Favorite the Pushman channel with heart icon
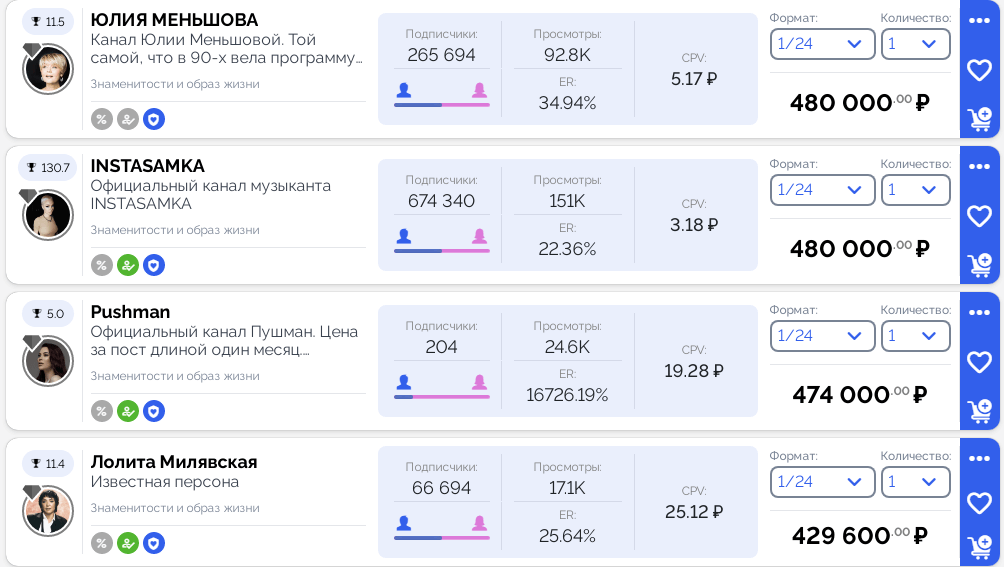 tap(979, 362)
